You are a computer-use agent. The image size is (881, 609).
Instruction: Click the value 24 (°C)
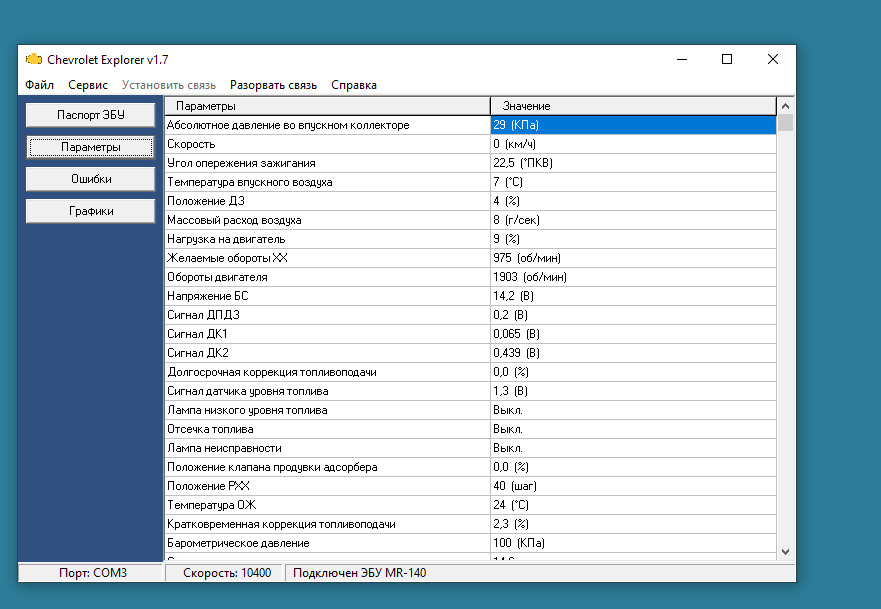[x=633, y=505]
